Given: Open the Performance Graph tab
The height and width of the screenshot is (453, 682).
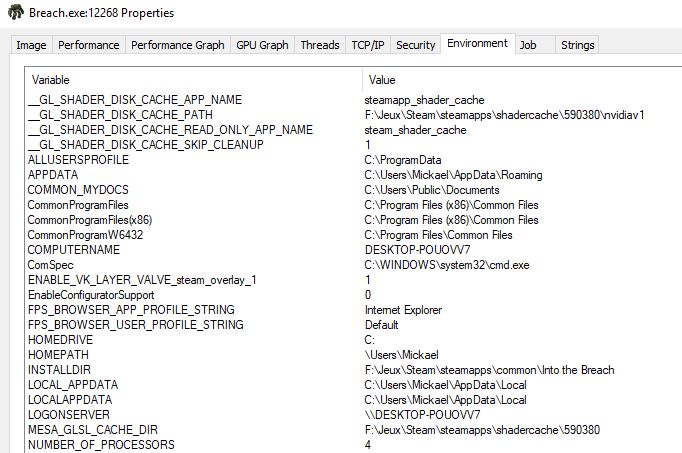Looking at the screenshot, I should [x=178, y=45].
